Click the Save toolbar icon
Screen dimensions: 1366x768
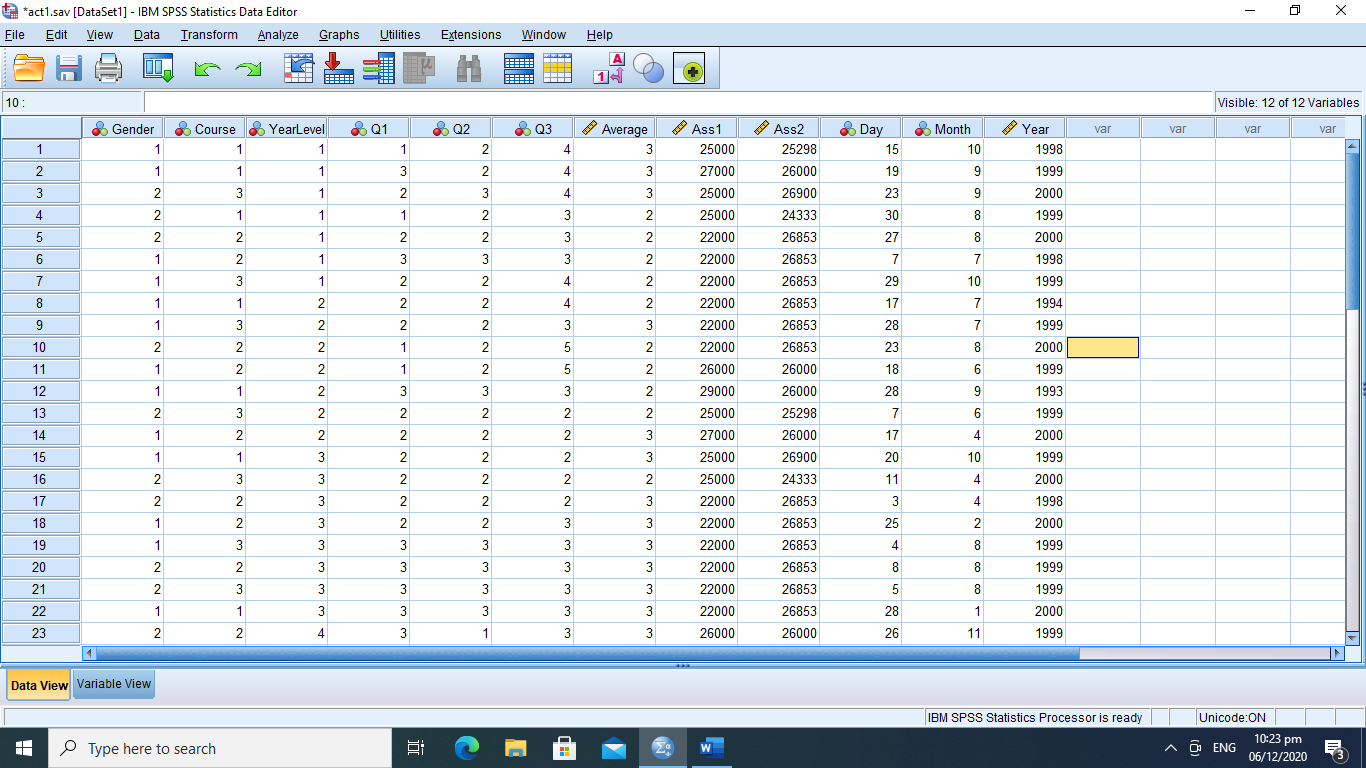pyautogui.click(x=68, y=68)
